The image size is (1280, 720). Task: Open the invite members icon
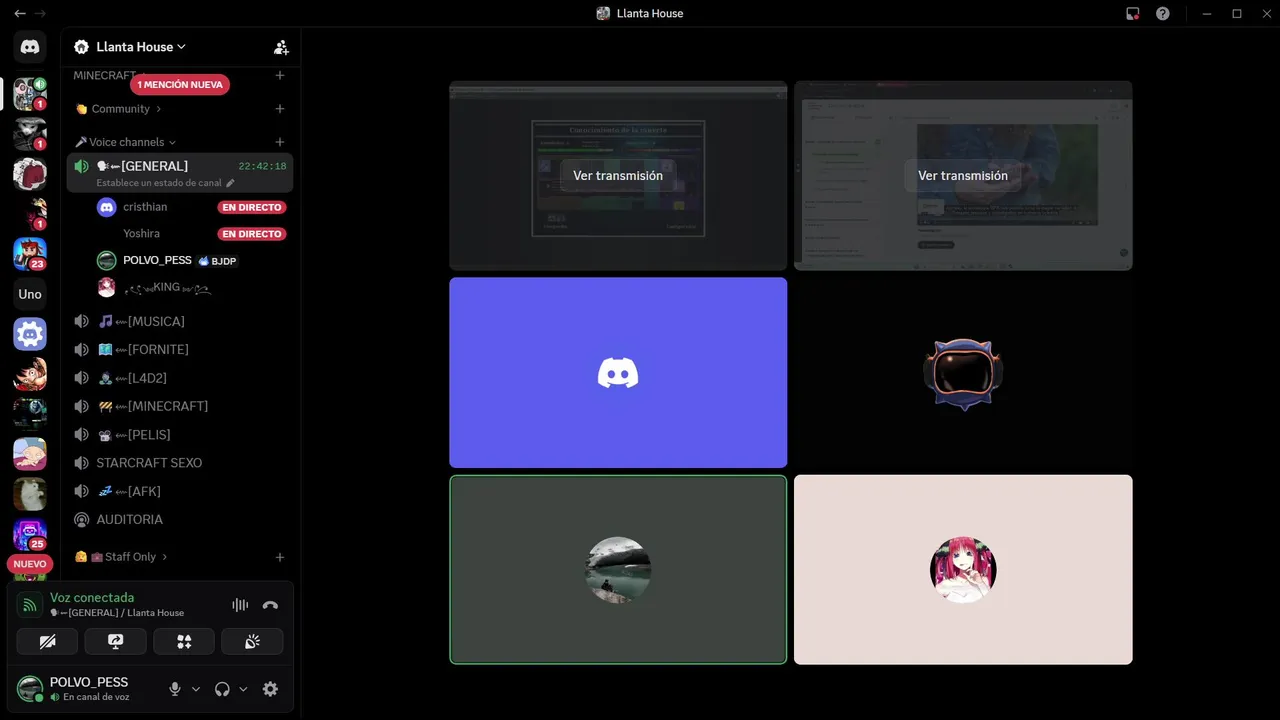pyautogui.click(x=281, y=47)
